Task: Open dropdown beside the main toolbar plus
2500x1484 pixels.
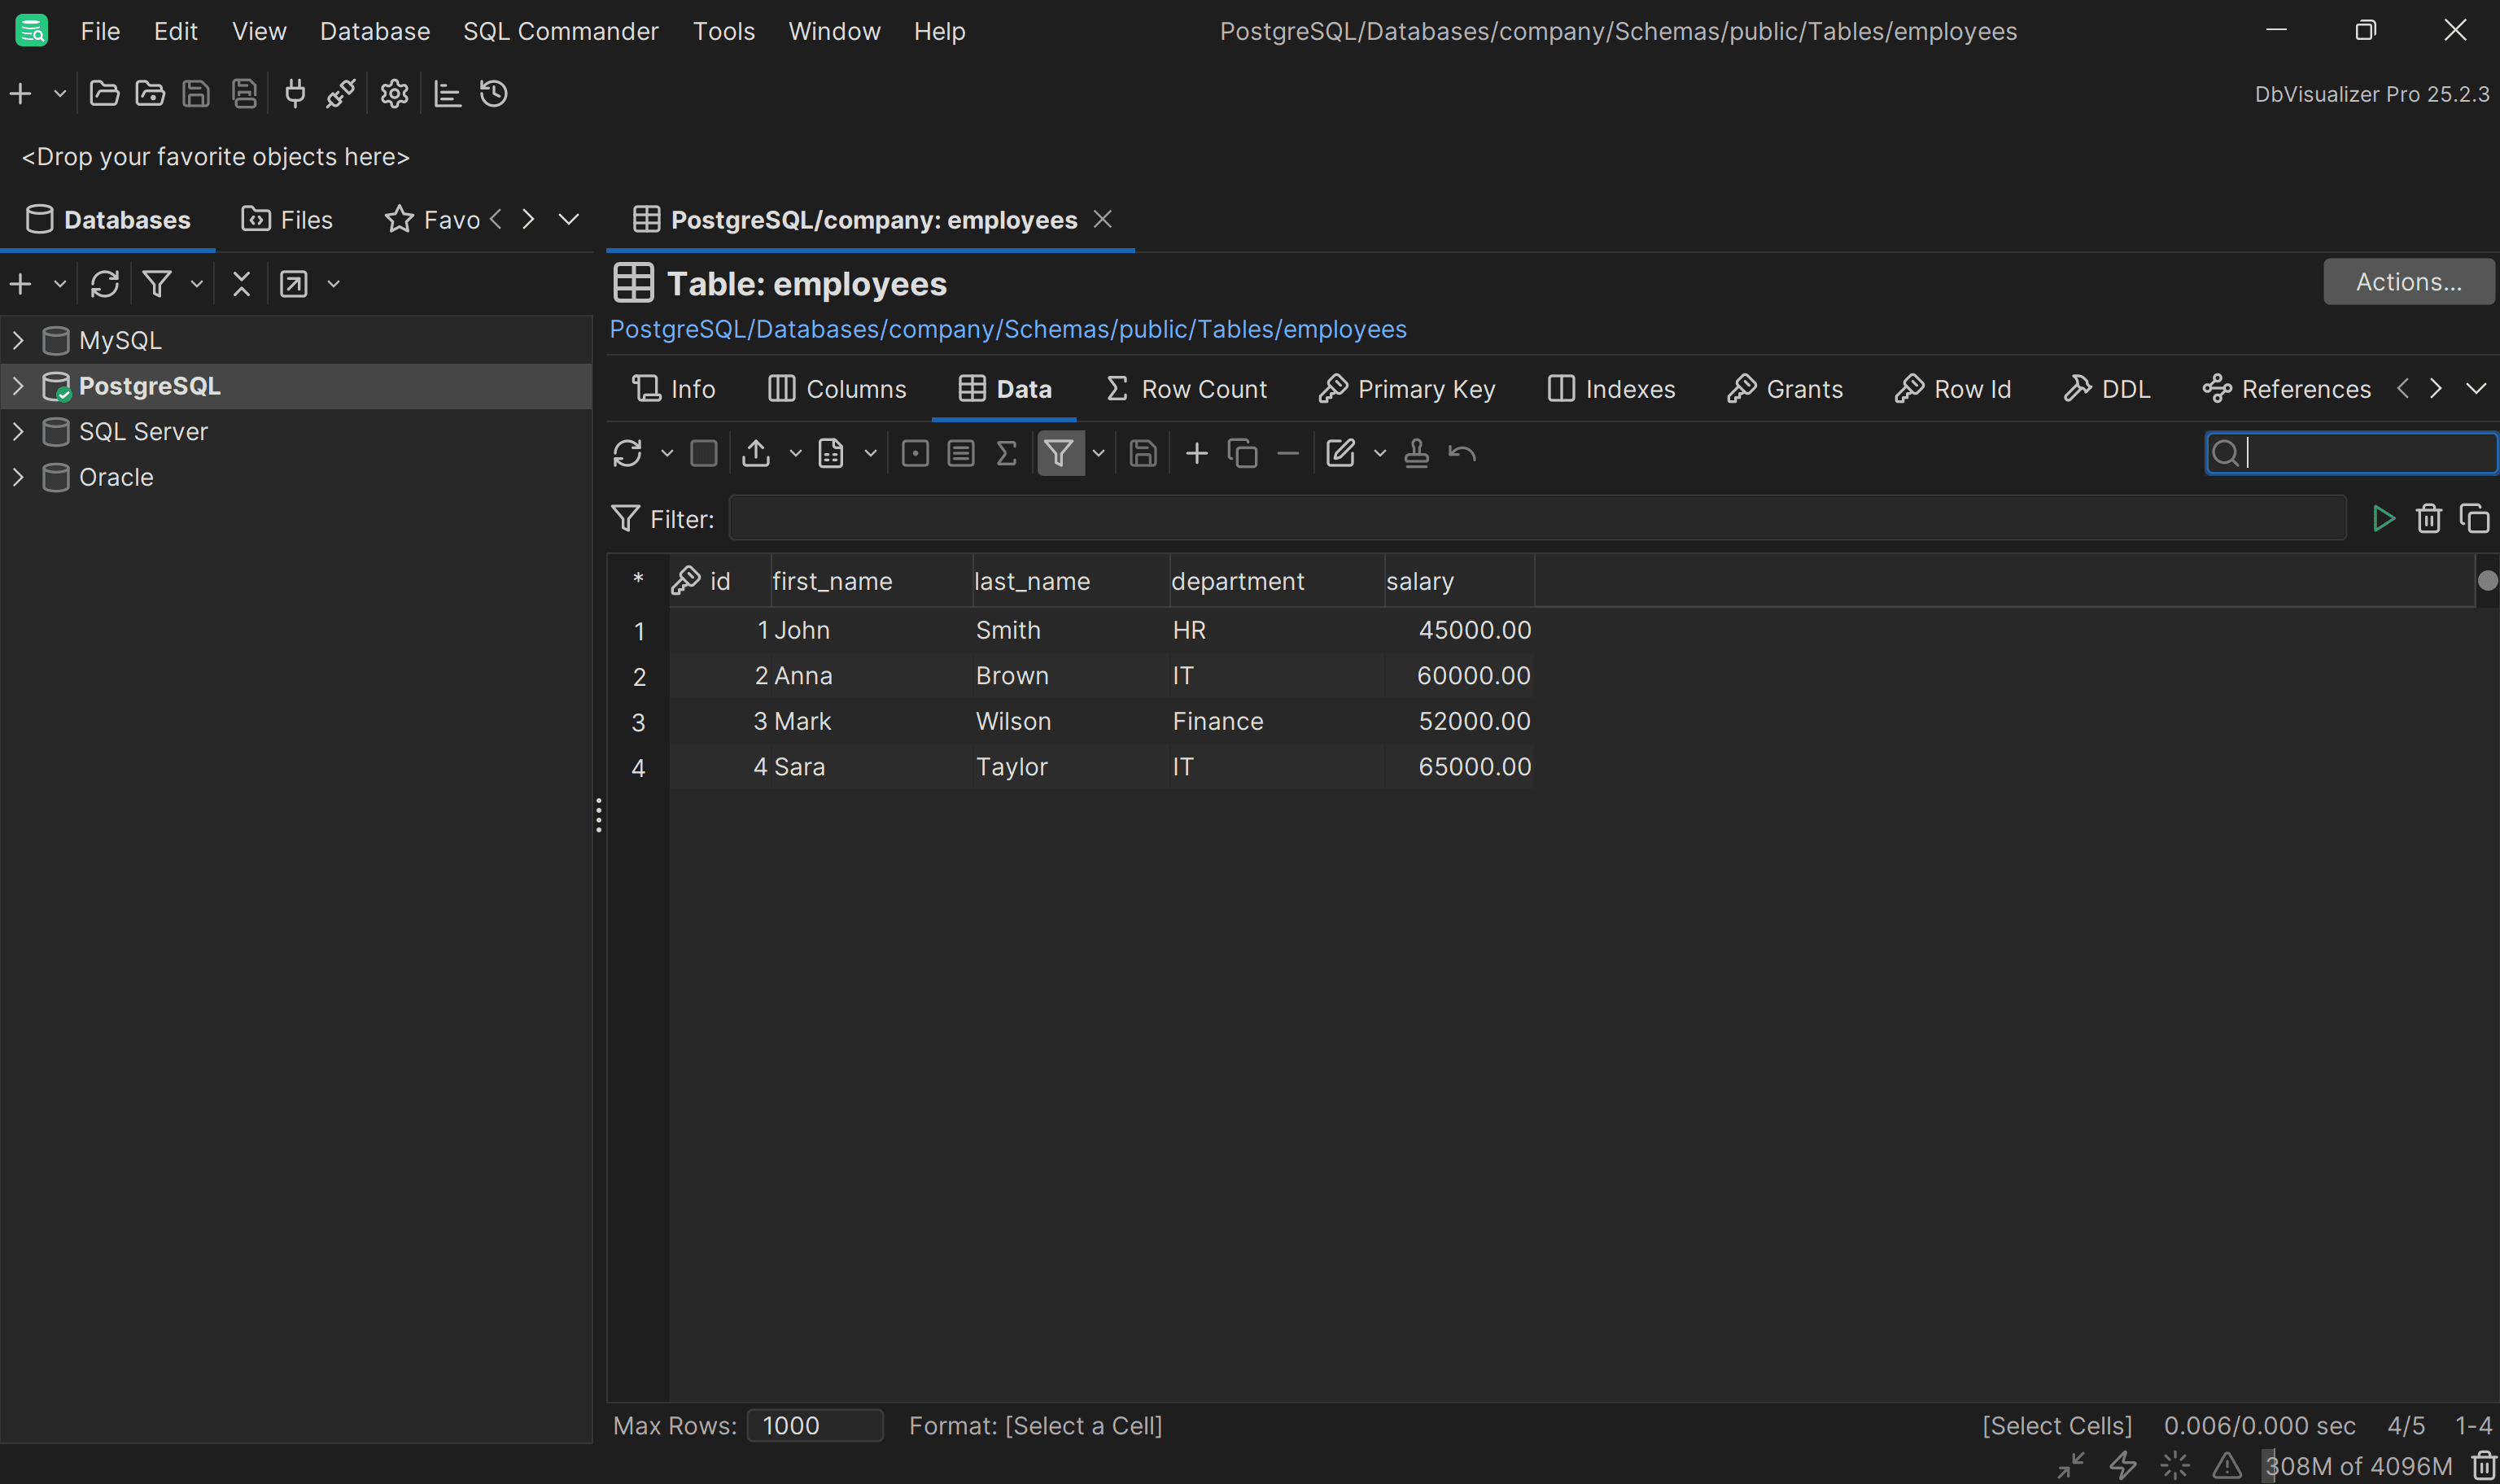Action: pos(59,94)
